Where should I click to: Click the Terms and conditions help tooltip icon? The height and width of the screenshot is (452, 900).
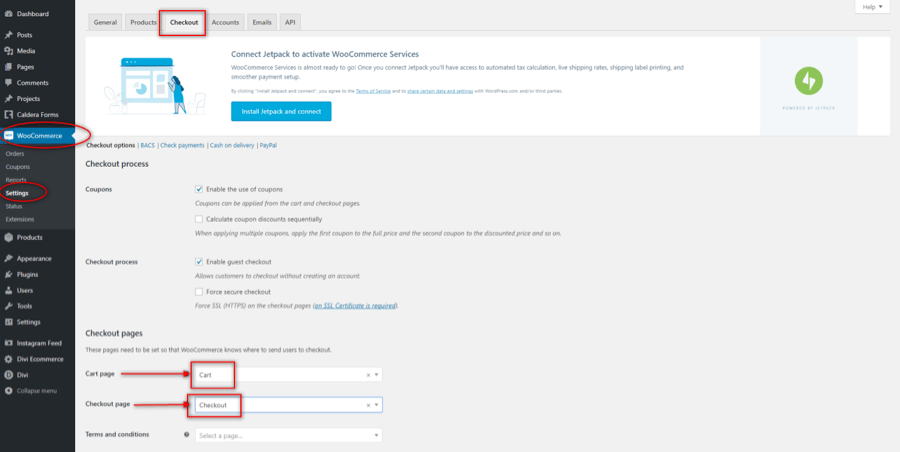coord(187,435)
